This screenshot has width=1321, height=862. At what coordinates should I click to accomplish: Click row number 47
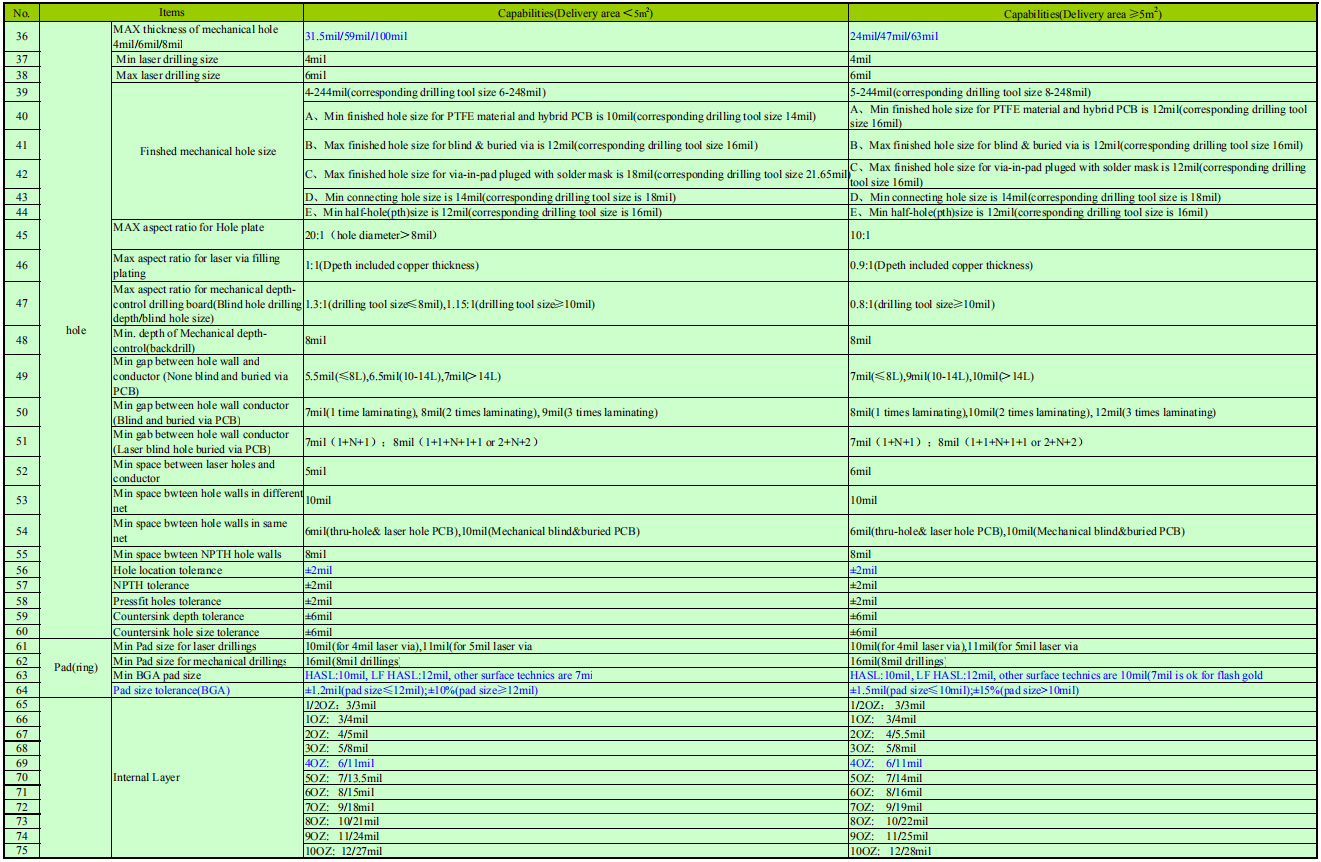[22, 304]
